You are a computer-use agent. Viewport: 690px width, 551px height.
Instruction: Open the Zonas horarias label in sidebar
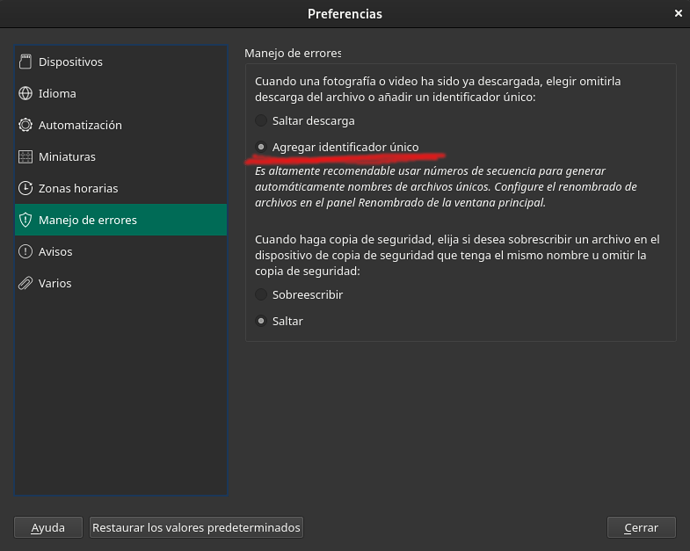tap(78, 188)
